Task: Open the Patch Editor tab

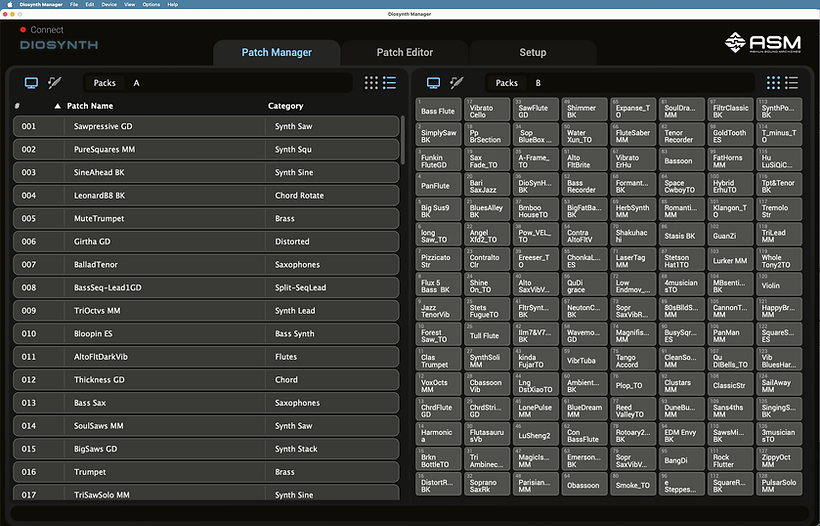Action: click(405, 52)
